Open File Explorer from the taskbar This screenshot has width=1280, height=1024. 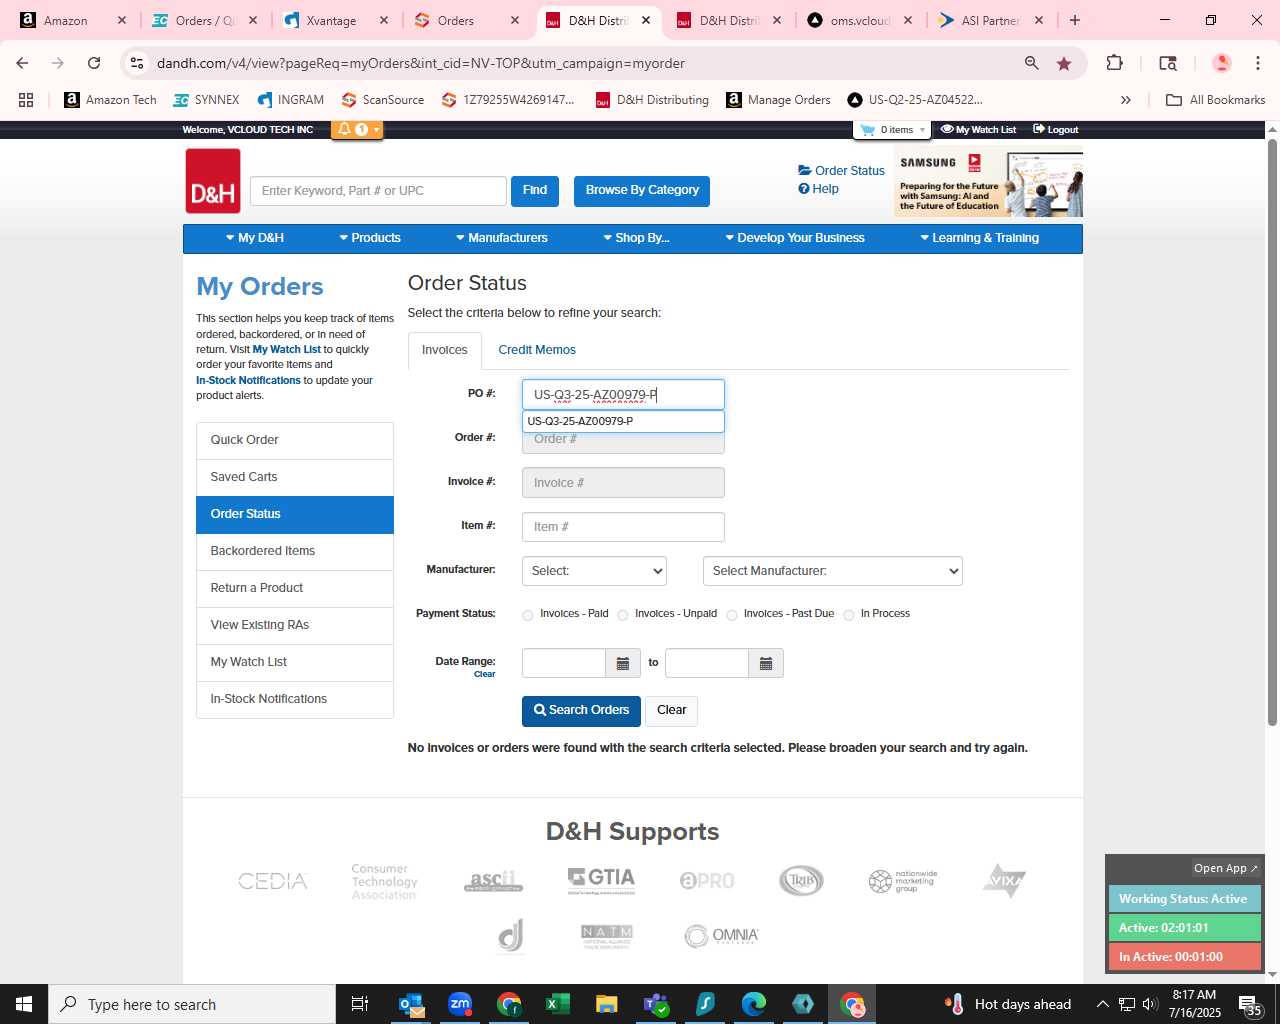click(x=607, y=1004)
